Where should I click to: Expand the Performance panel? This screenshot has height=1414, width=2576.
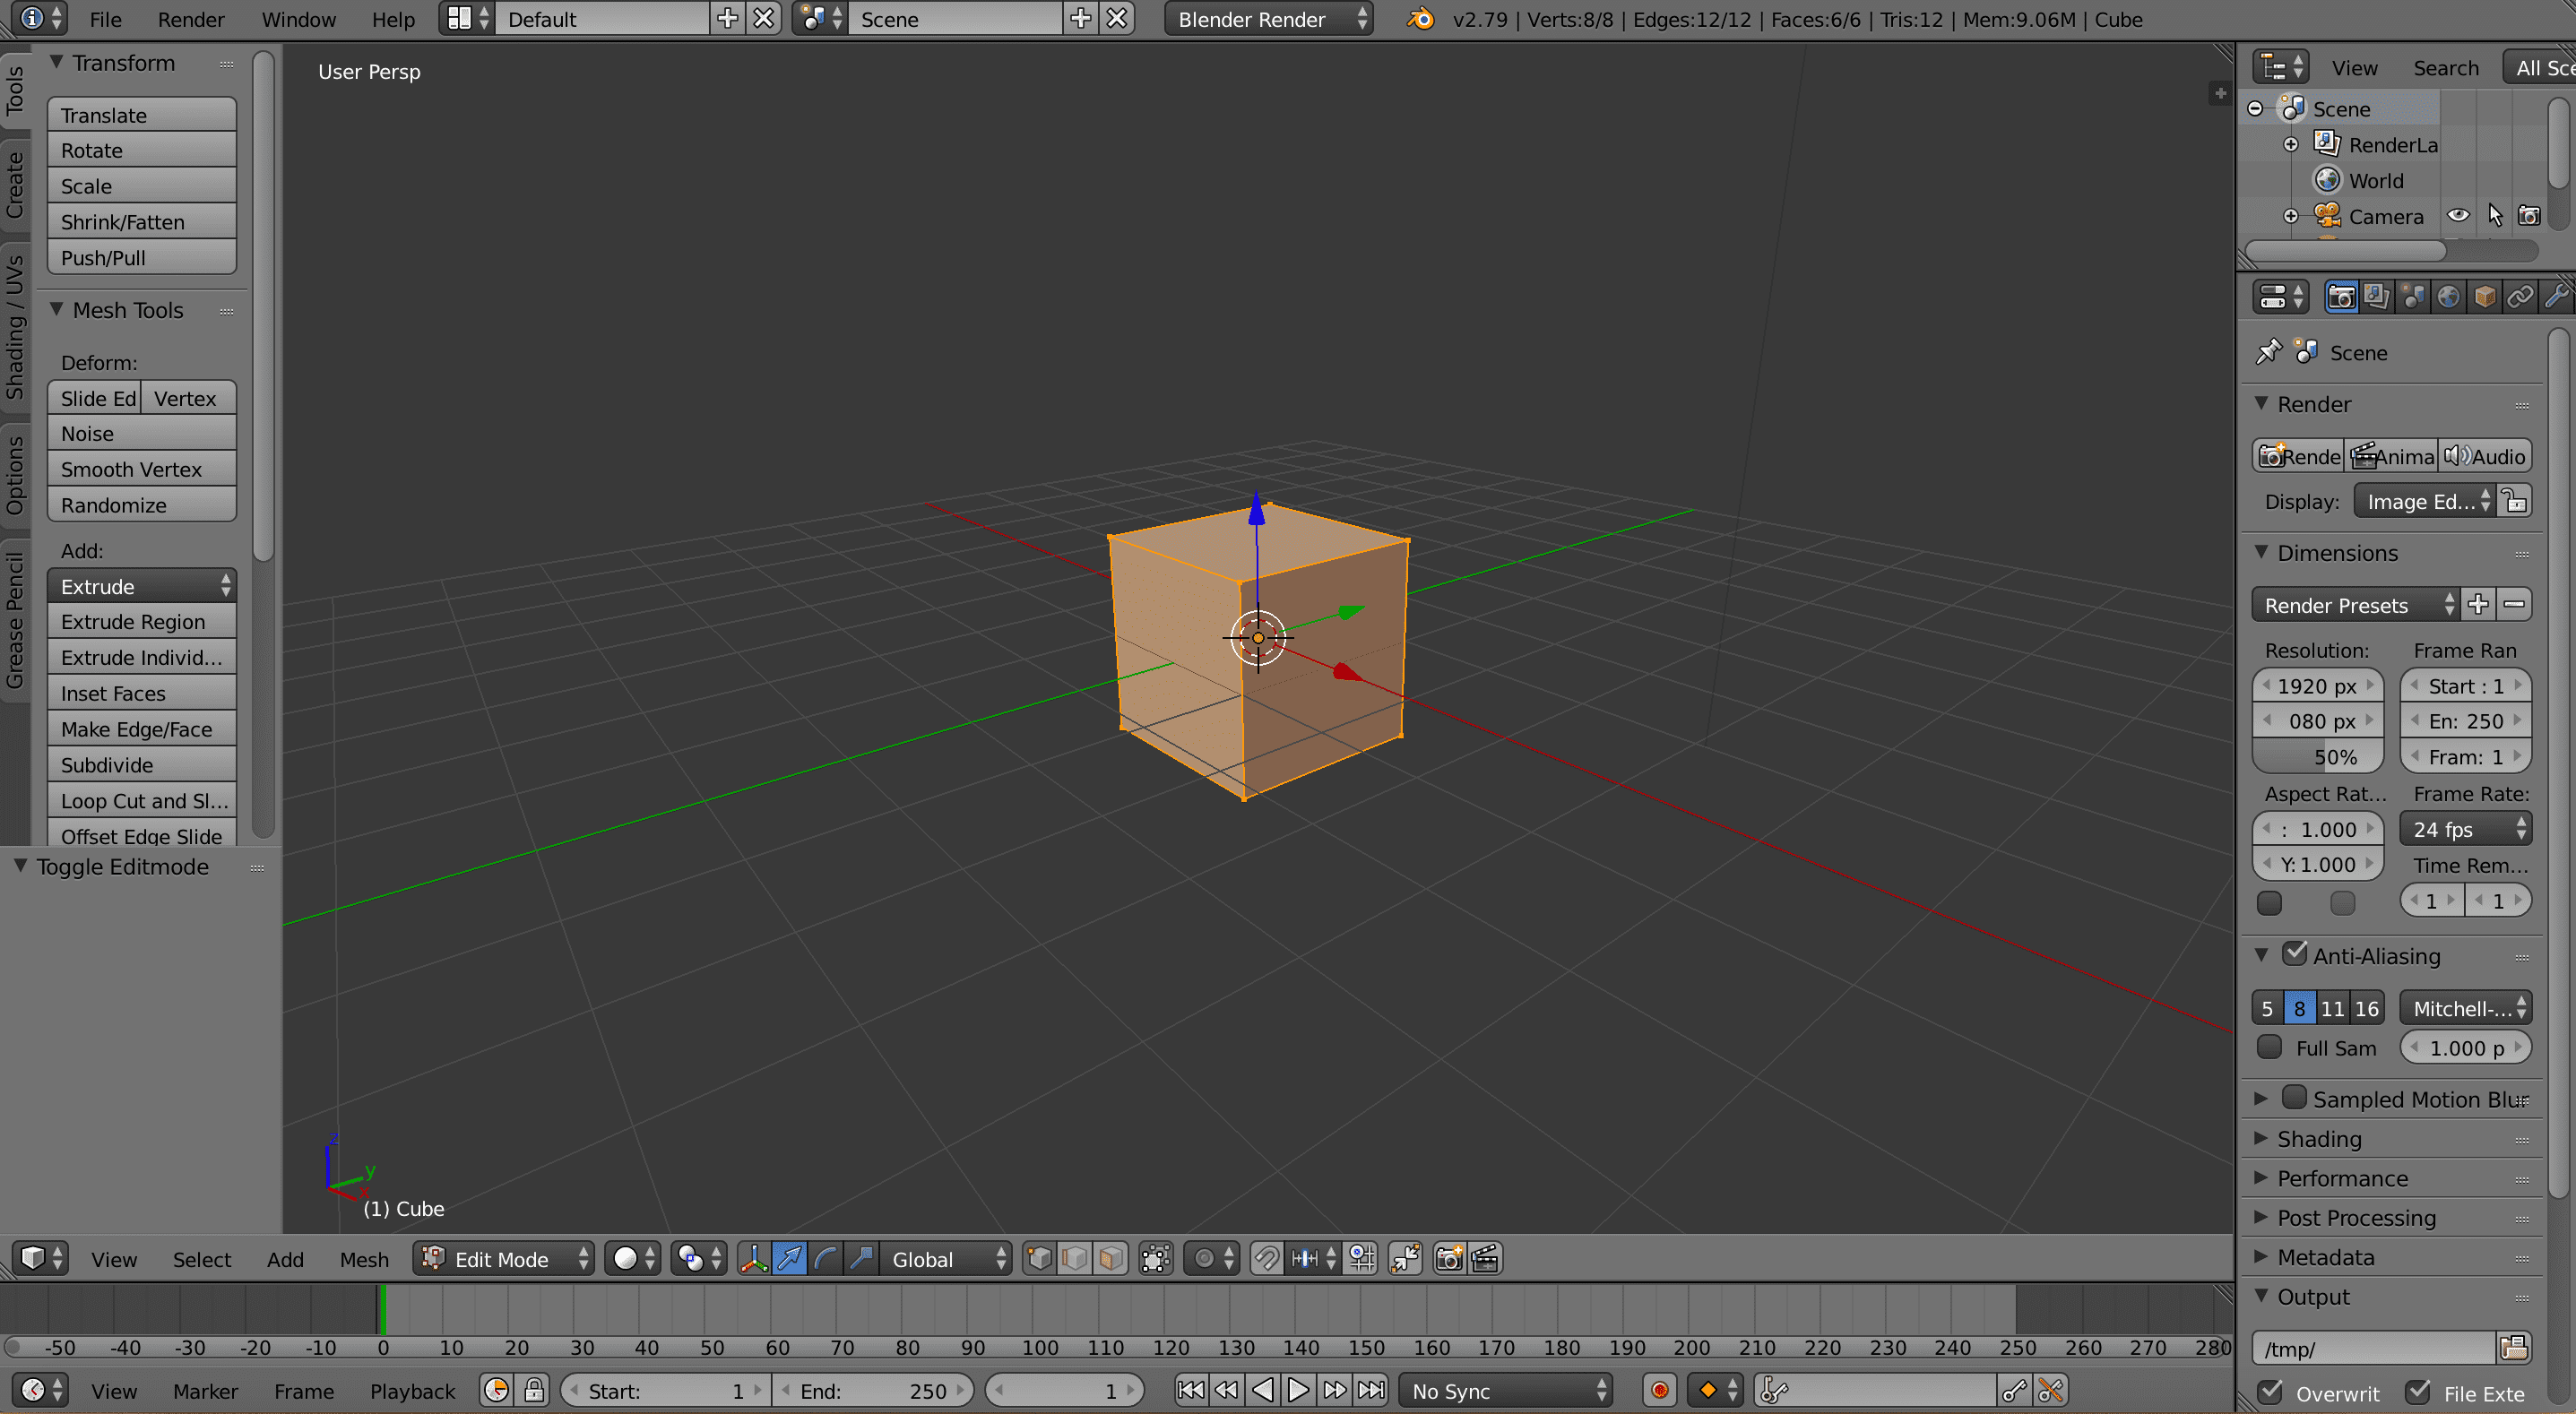pos(2342,1178)
